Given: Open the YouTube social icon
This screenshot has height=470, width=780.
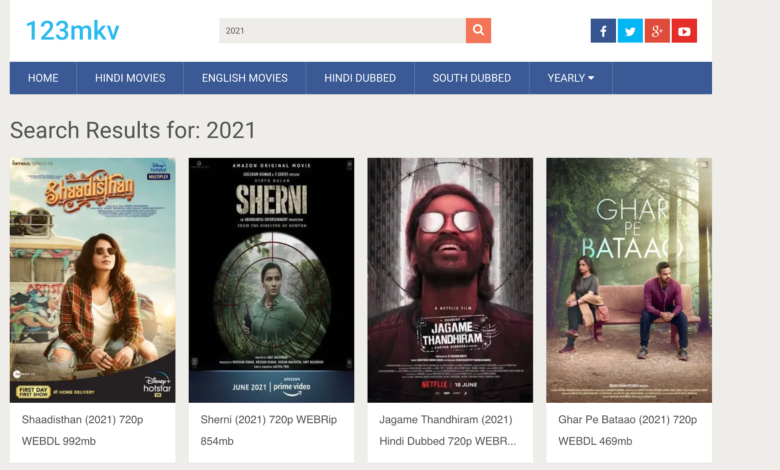Looking at the screenshot, I should pos(684,31).
